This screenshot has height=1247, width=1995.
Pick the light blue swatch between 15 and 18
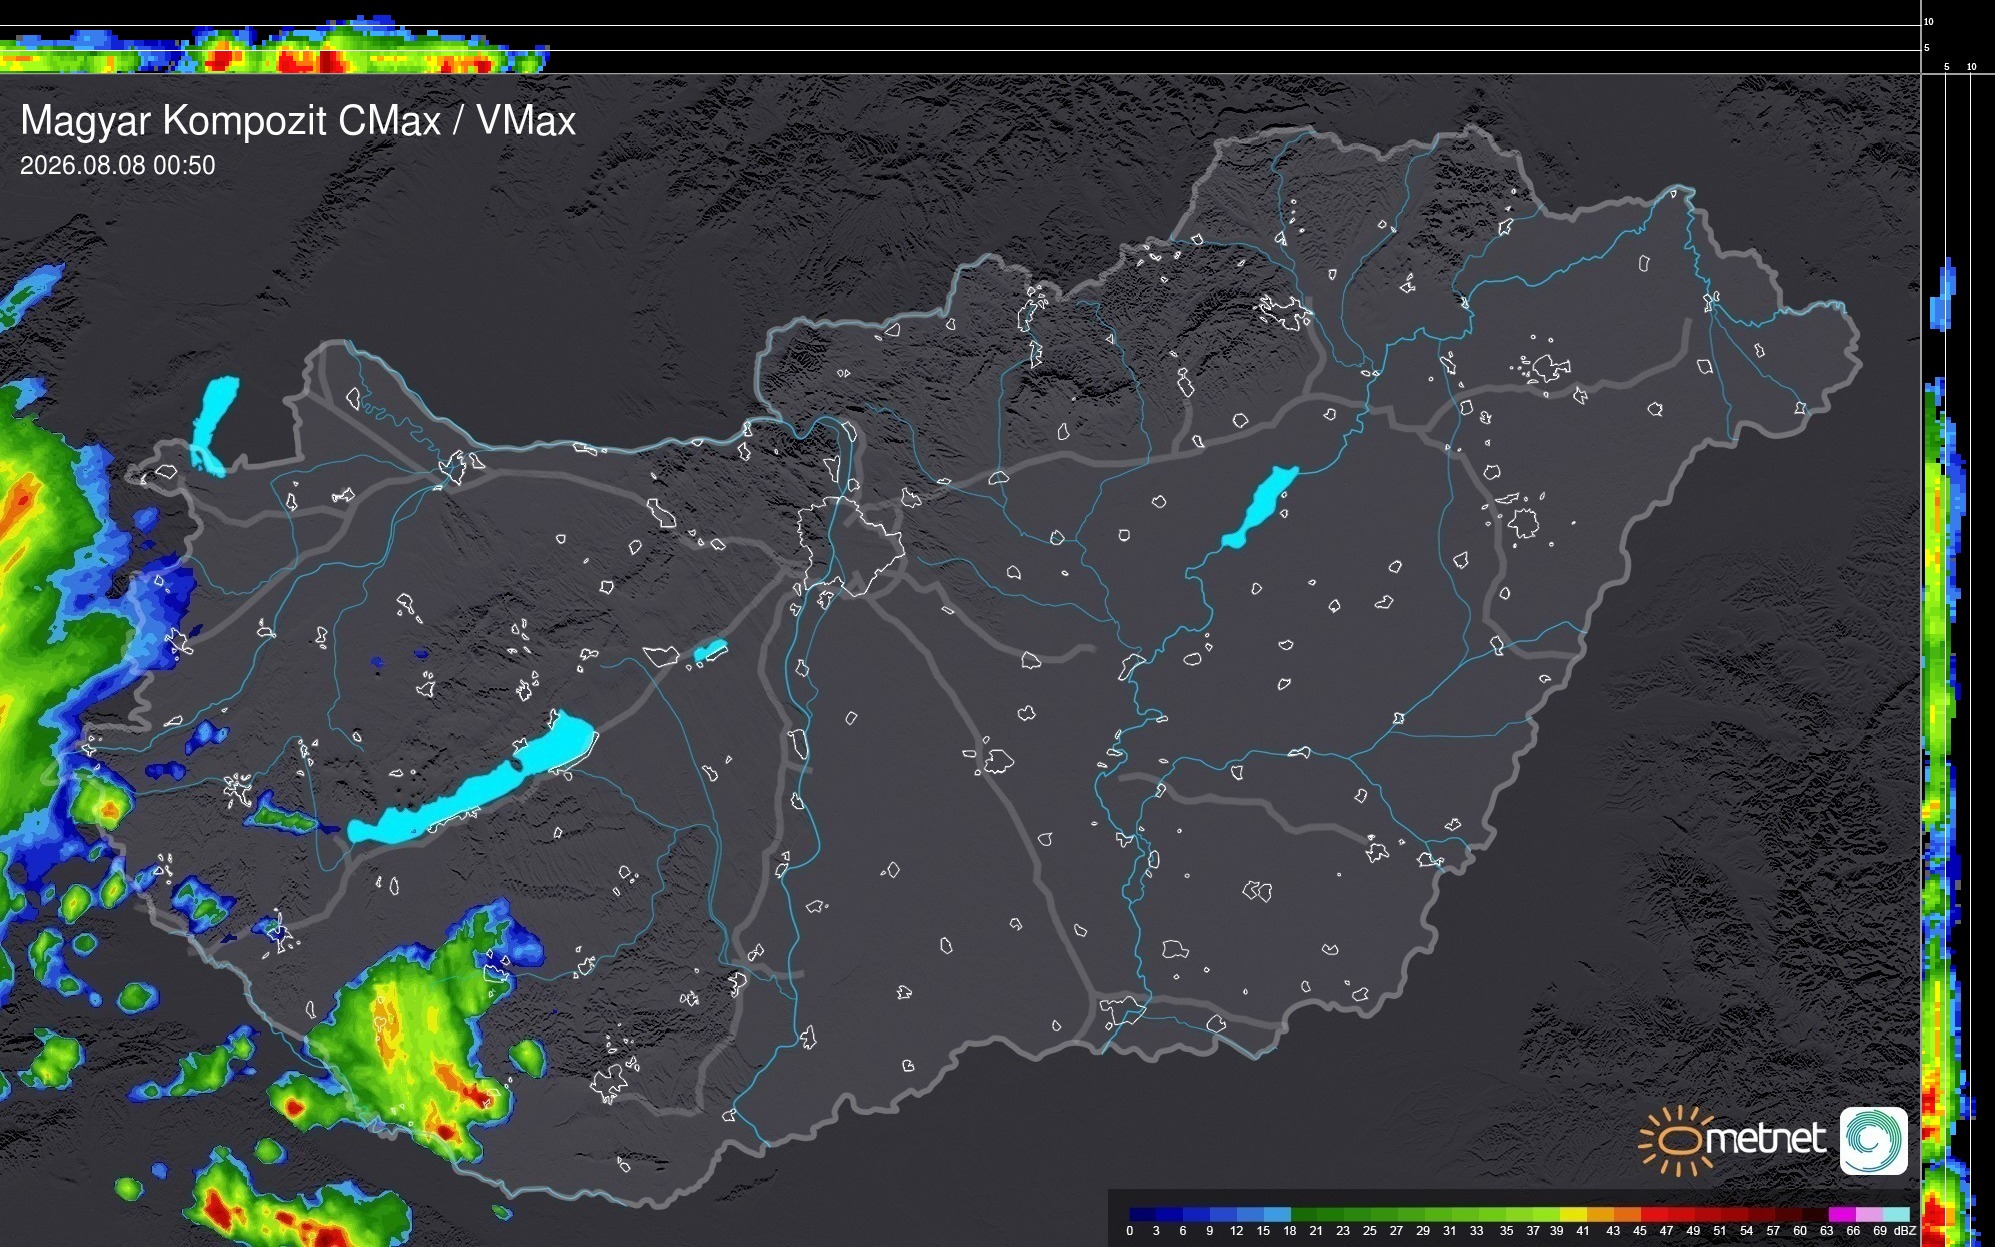coord(1277,1214)
